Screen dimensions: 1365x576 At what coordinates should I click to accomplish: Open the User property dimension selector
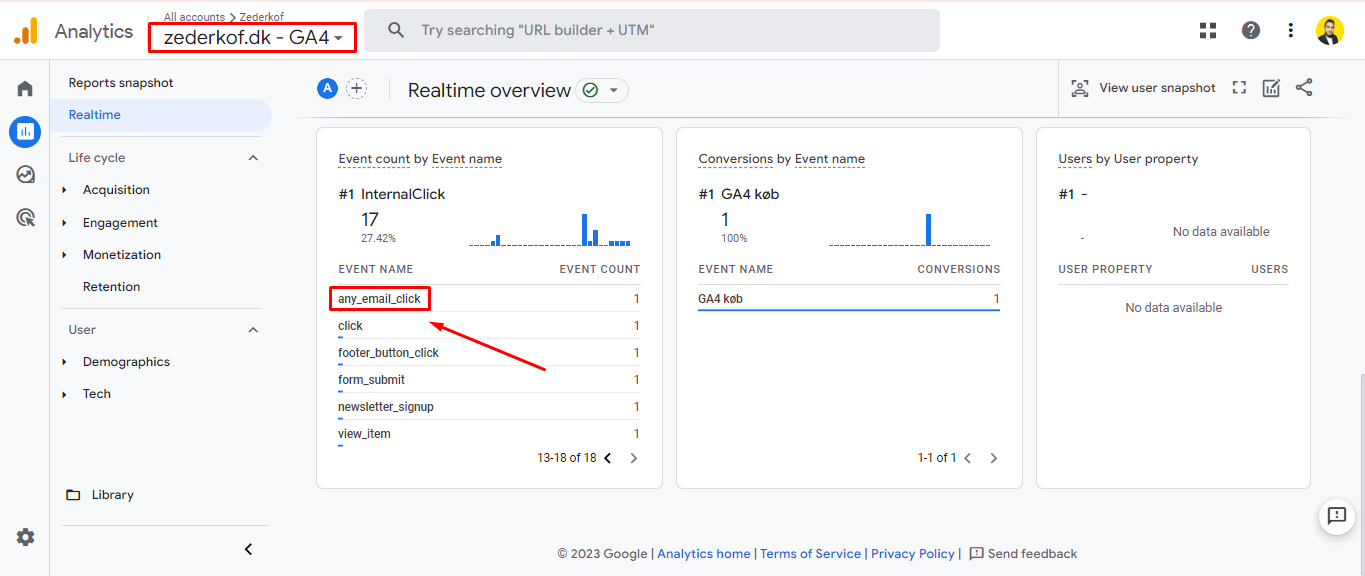[1155, 159]
